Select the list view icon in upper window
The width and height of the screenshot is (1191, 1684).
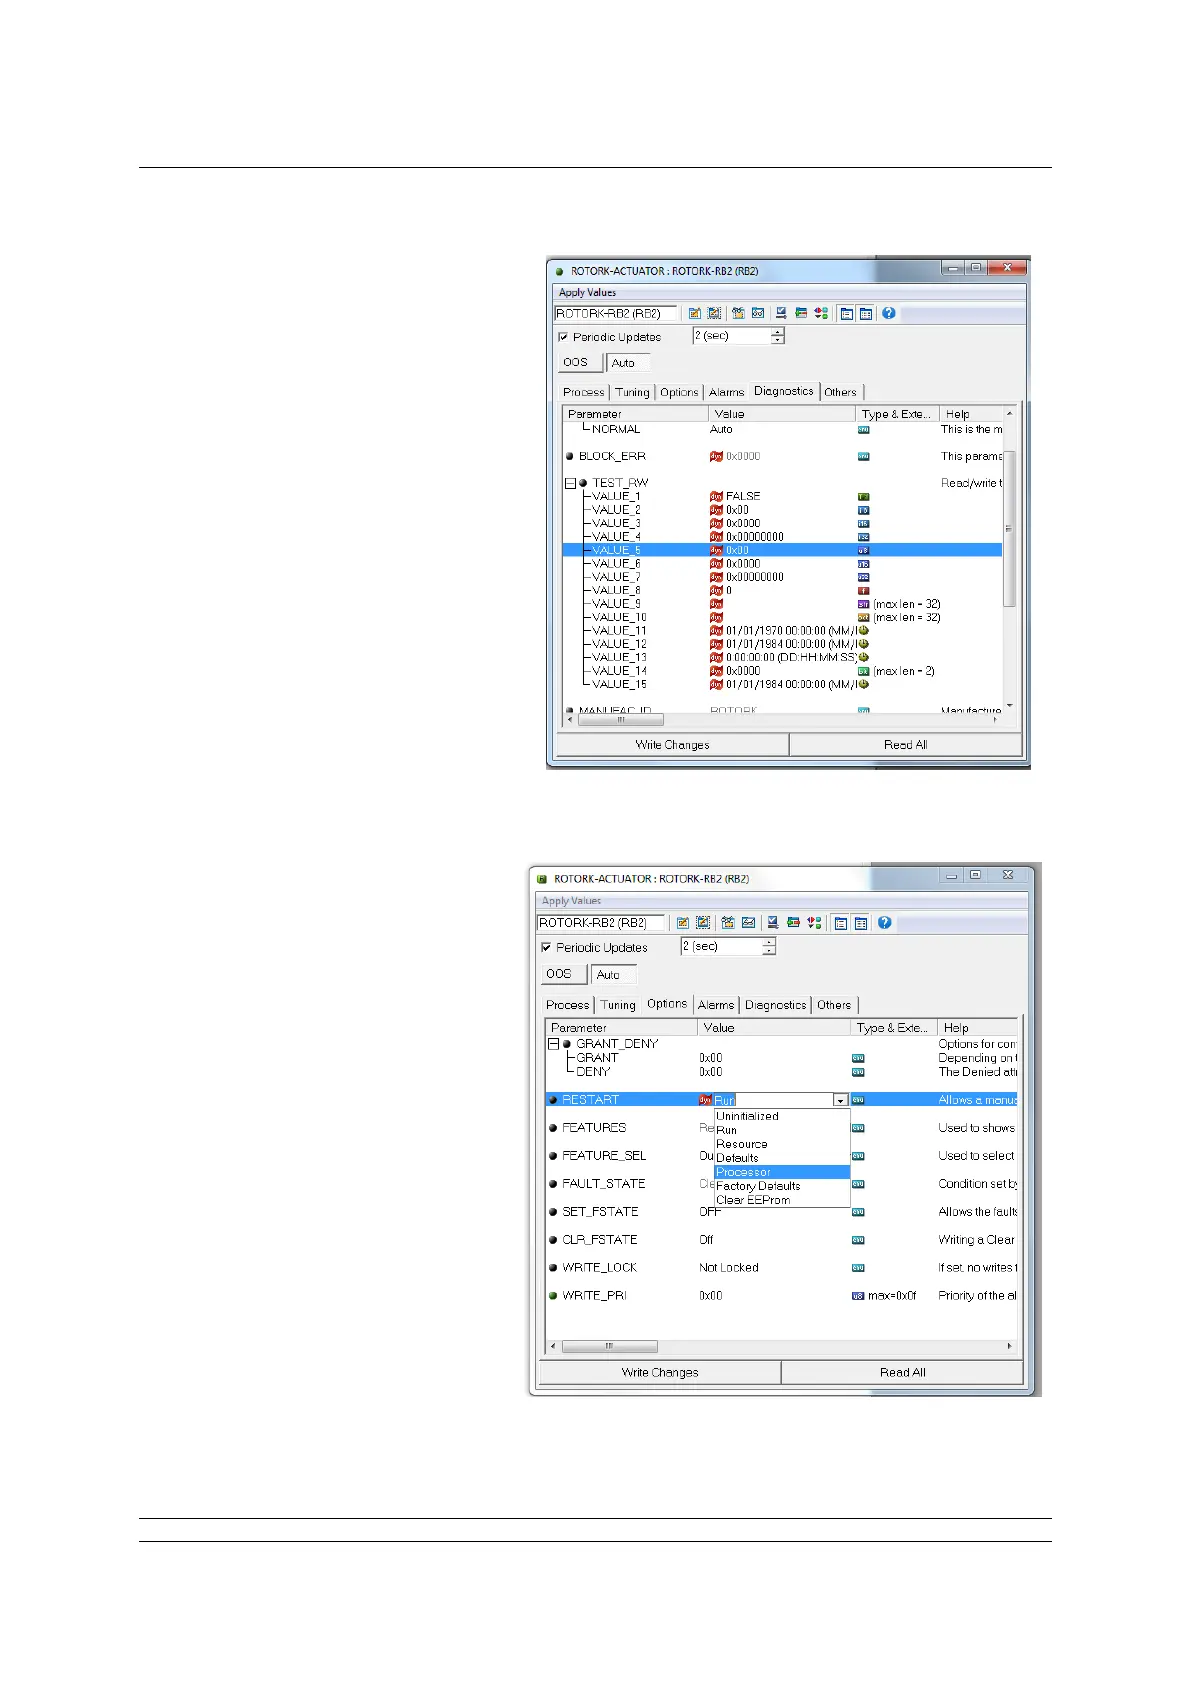[847, 313]
